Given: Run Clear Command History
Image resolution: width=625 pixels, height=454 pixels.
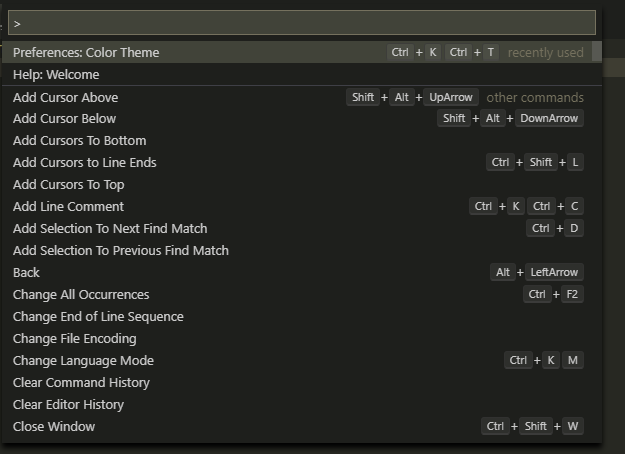Looking at the screenshot, I should (302, 382).
